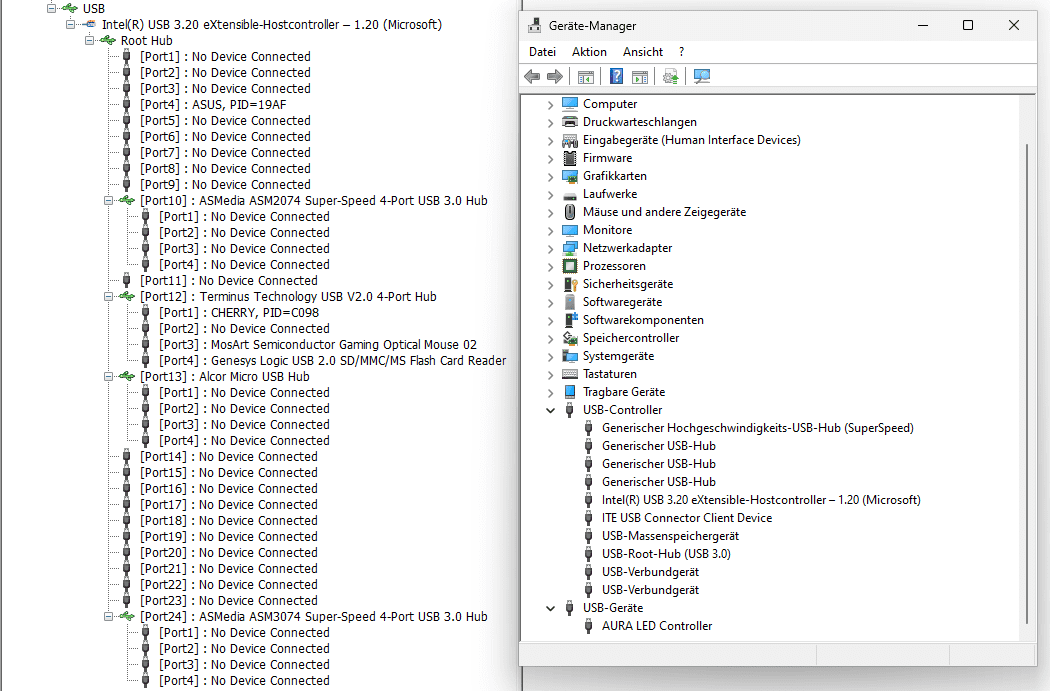The width and height of the screenshot is (1050, 691).
Task: Select CHERRY, PID=C098 device in tree
Action: click(x=239, y=313)
